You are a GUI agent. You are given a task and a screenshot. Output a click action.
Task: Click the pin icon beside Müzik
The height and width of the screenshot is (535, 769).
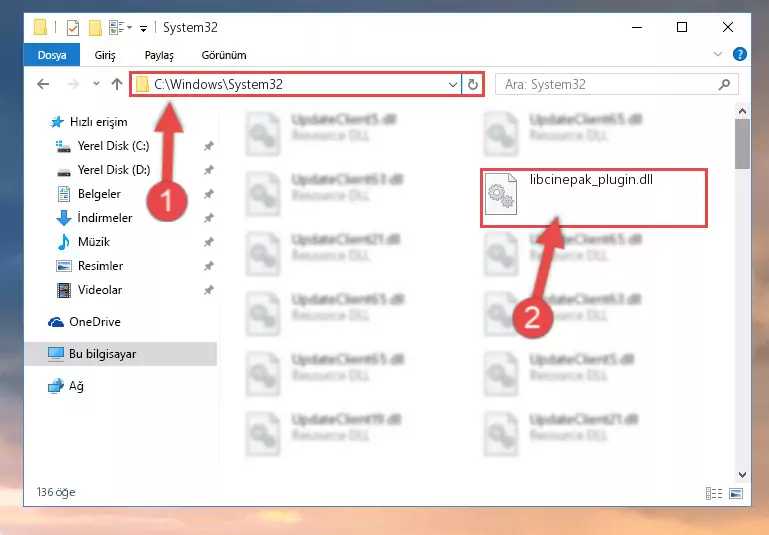pos(209,242)
